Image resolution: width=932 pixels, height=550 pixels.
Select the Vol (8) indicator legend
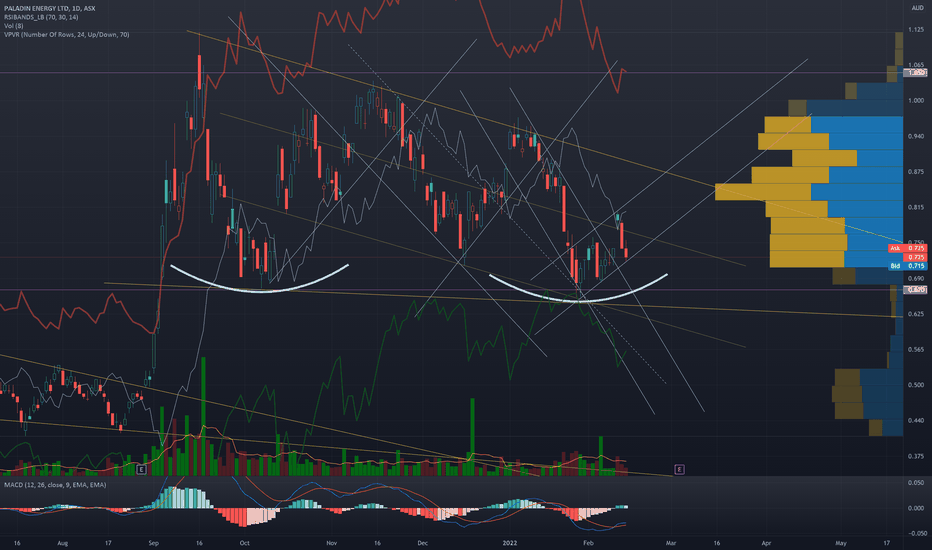(14, 26)
